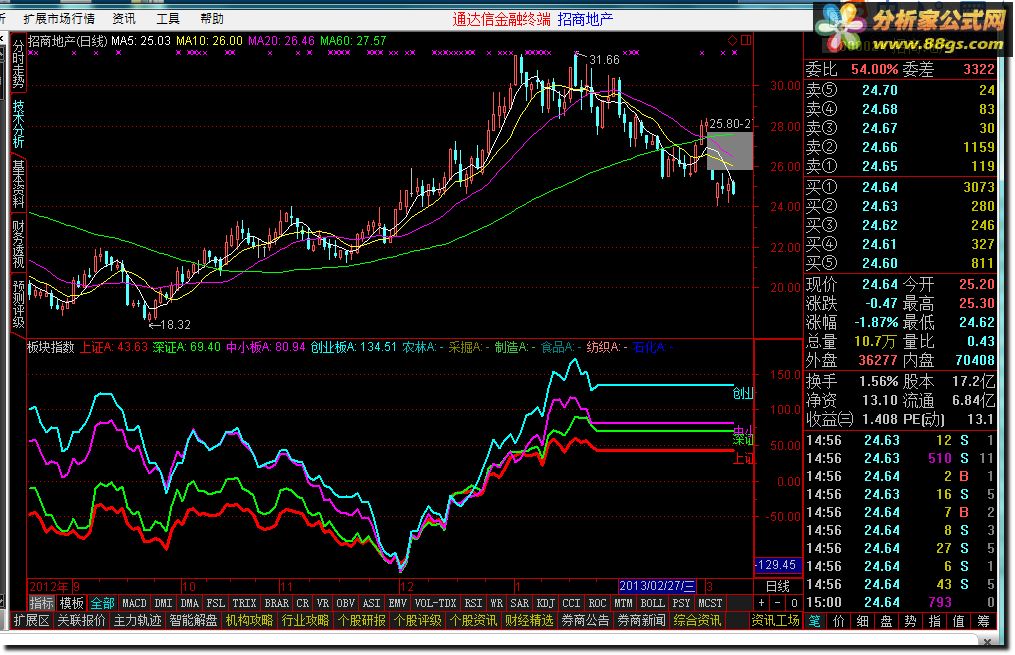The image size is (1015, 655).
Task: Apply the WR indicator
Action: tap(496, 603)
